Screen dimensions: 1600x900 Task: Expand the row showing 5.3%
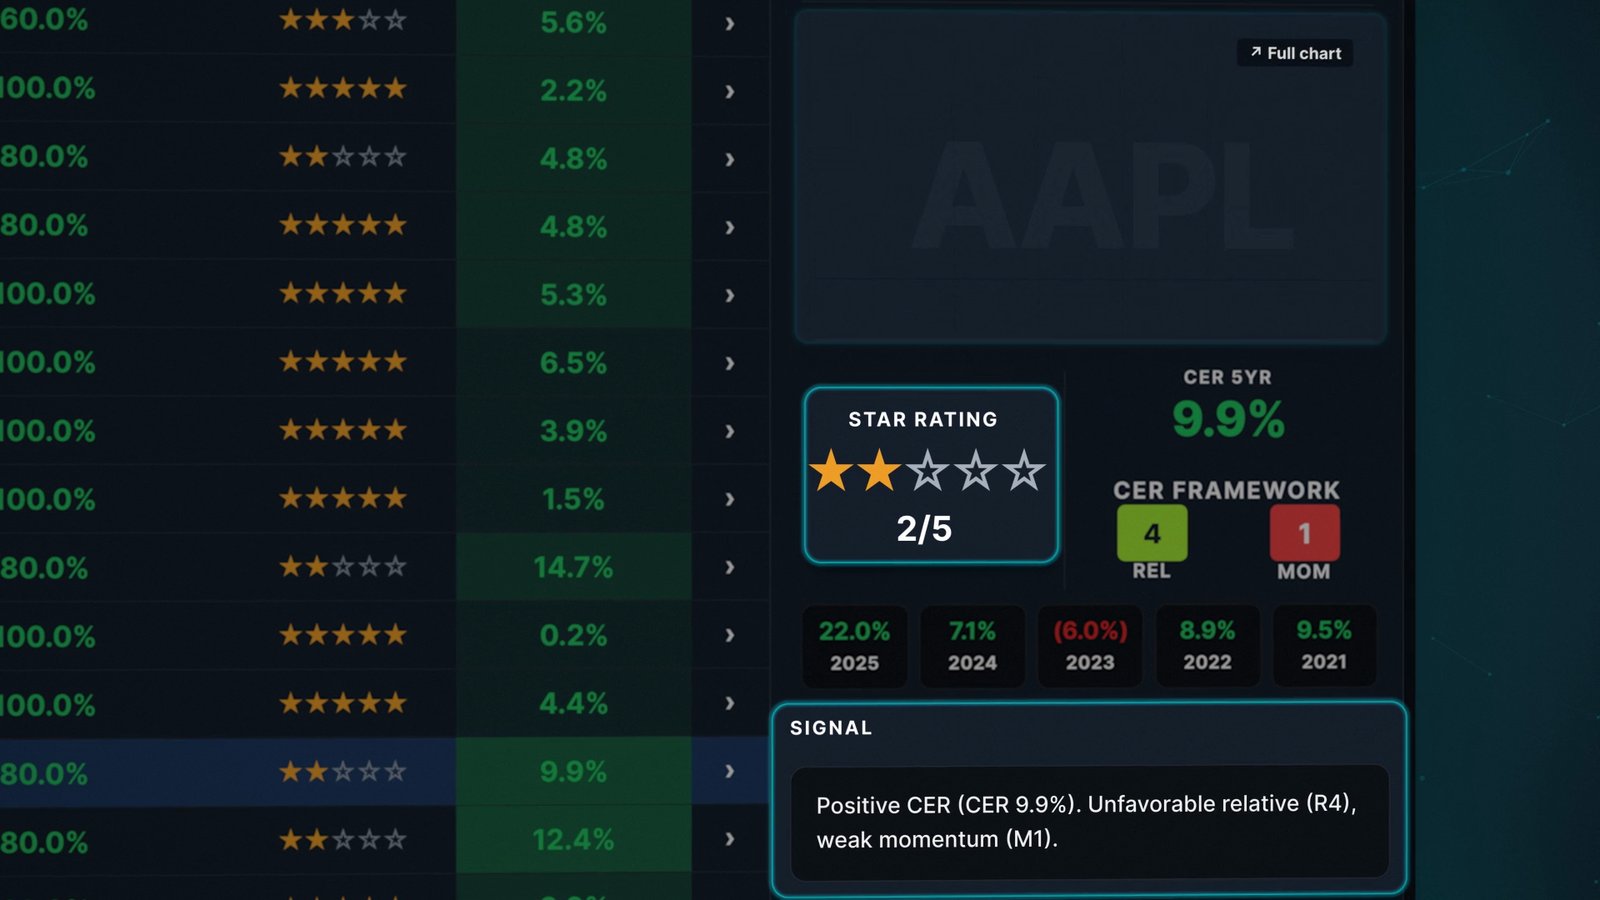[730, 295]
